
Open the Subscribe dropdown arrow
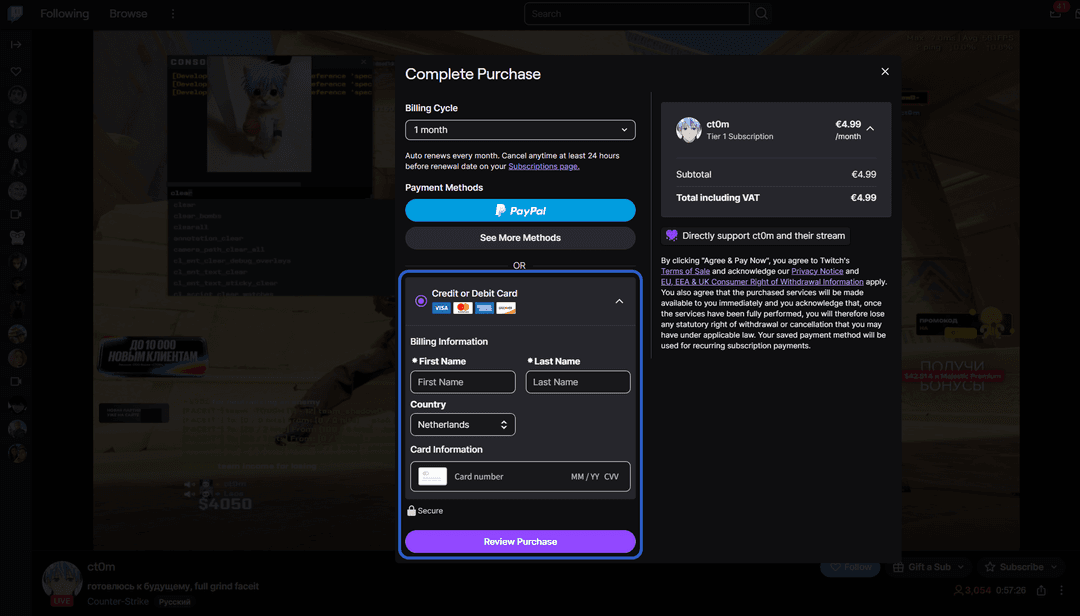point(1055,567)
